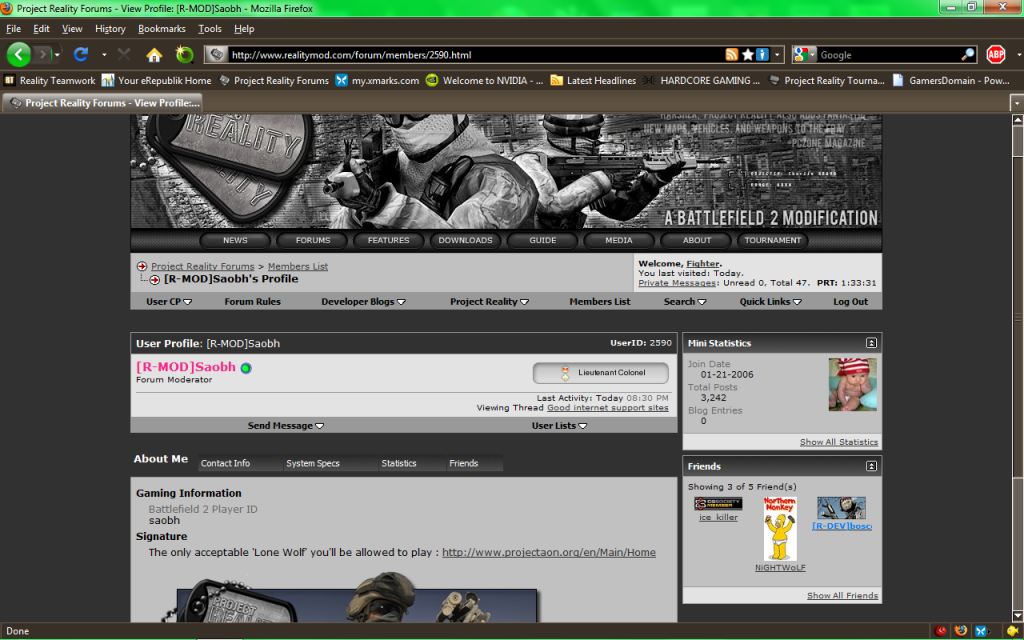Choose search engine from Google dropdown
The height and width of the screenshot is (640, 1024).
[x=805, y=54]
